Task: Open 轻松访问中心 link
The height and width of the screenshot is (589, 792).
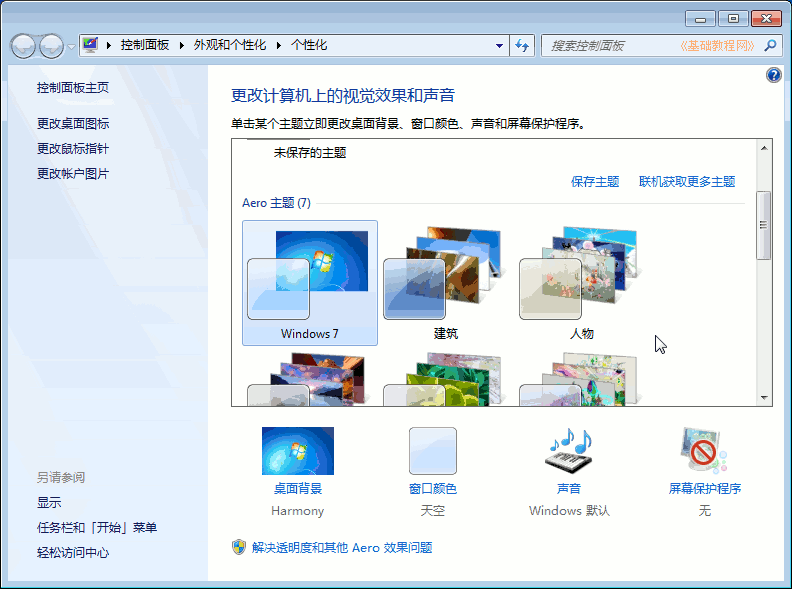Action: click(73, 553)
